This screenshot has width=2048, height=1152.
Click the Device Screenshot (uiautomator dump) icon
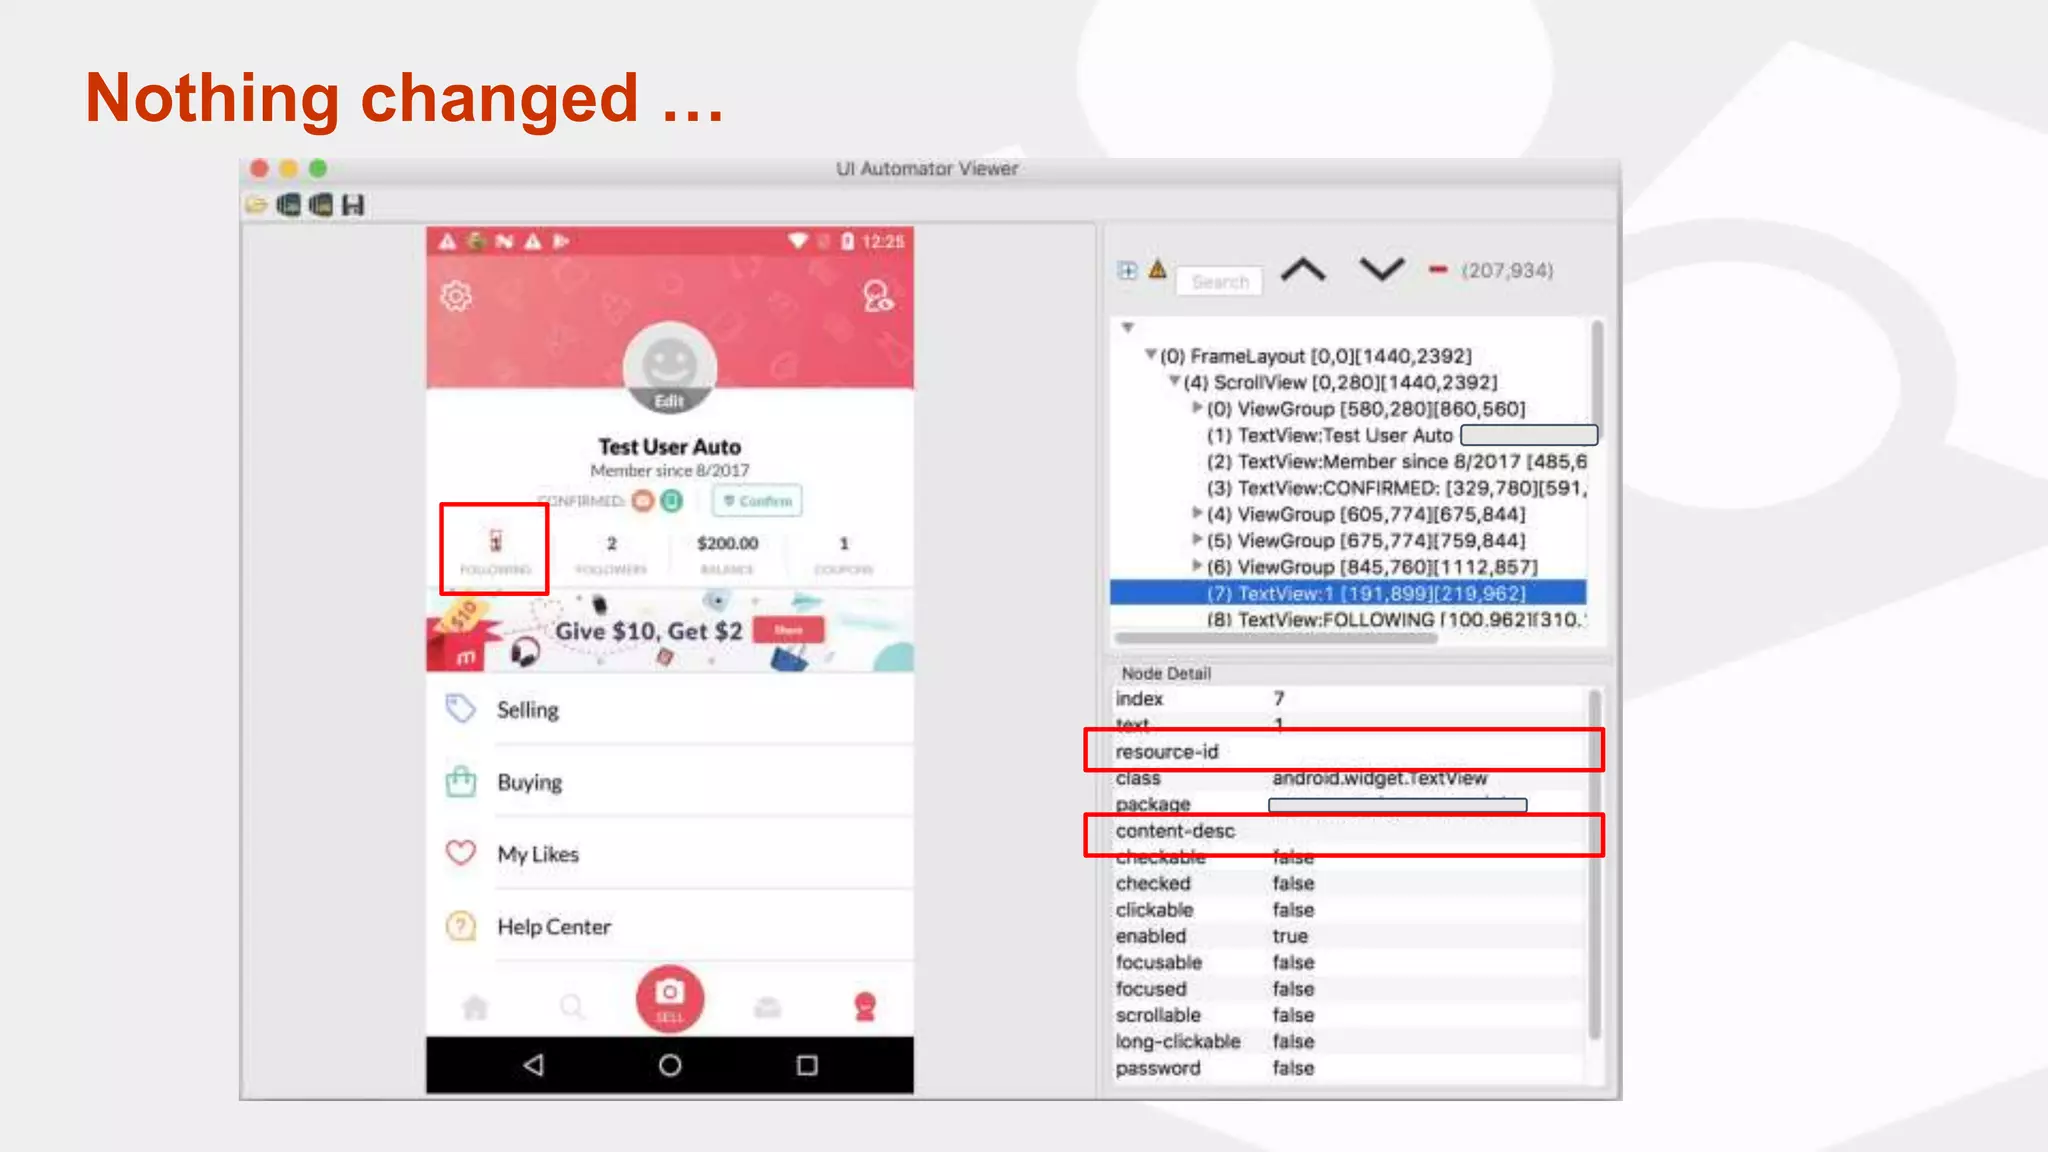click(289, 205)
